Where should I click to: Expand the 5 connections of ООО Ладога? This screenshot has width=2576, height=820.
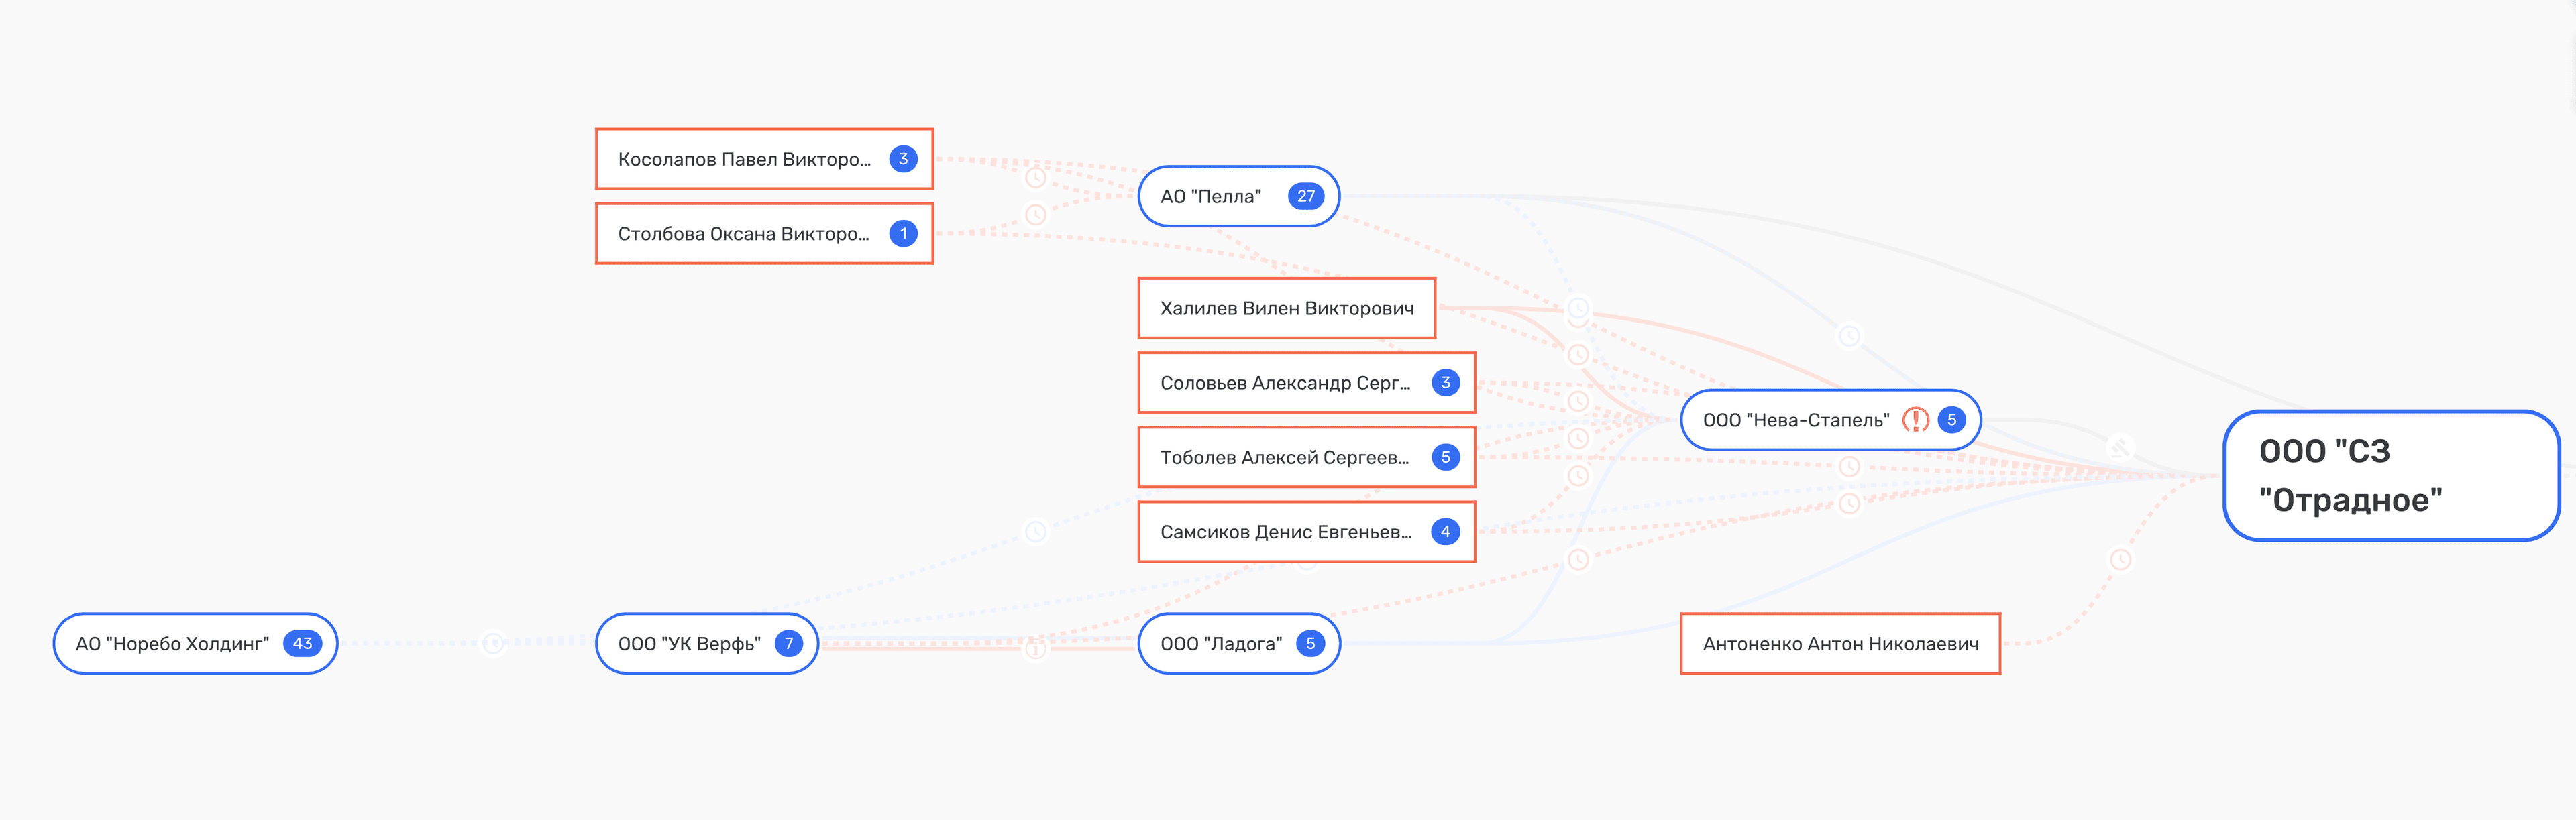tap(1310, 643)
